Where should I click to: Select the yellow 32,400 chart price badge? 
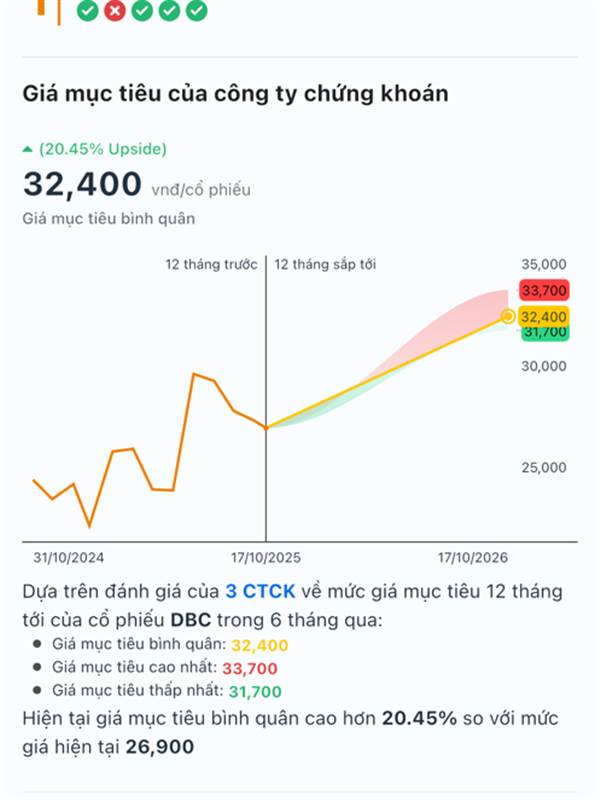[x=544, y=316]
